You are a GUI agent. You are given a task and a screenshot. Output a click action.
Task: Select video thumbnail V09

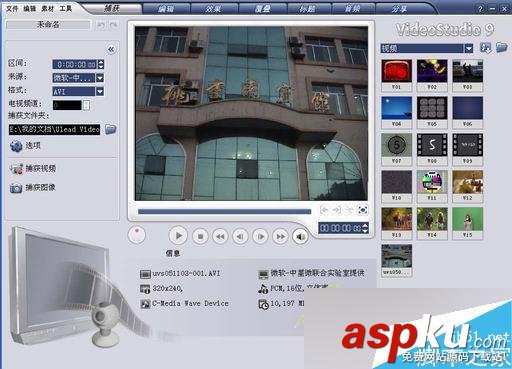coord(467,149)
